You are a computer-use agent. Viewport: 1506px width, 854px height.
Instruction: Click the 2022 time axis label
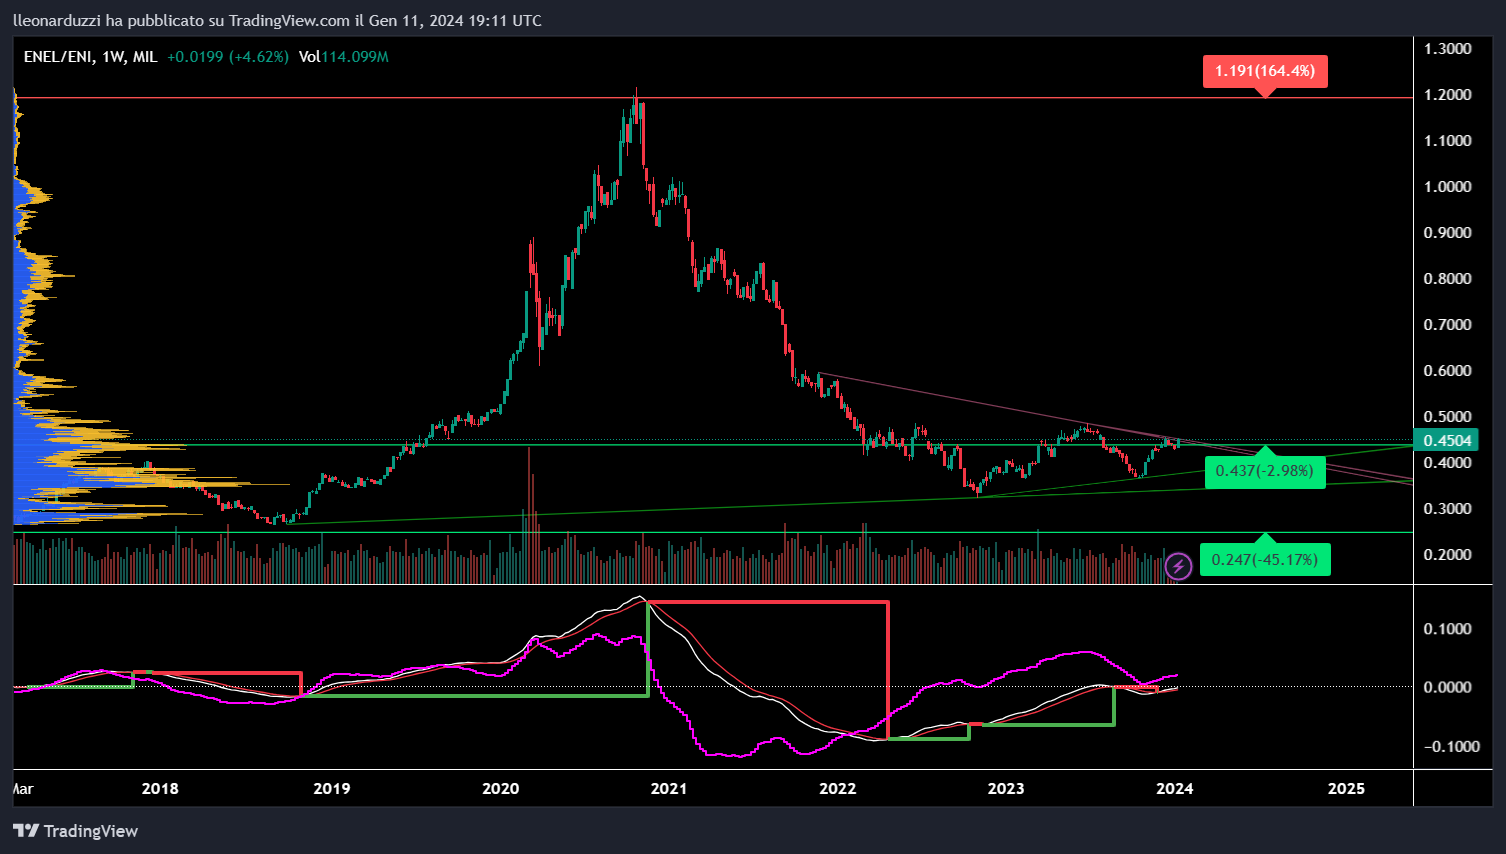coord(838,789)
